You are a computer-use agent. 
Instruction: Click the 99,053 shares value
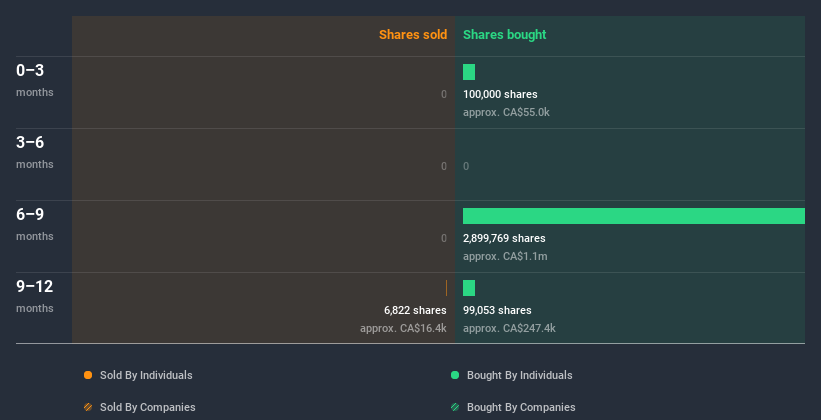497,311
